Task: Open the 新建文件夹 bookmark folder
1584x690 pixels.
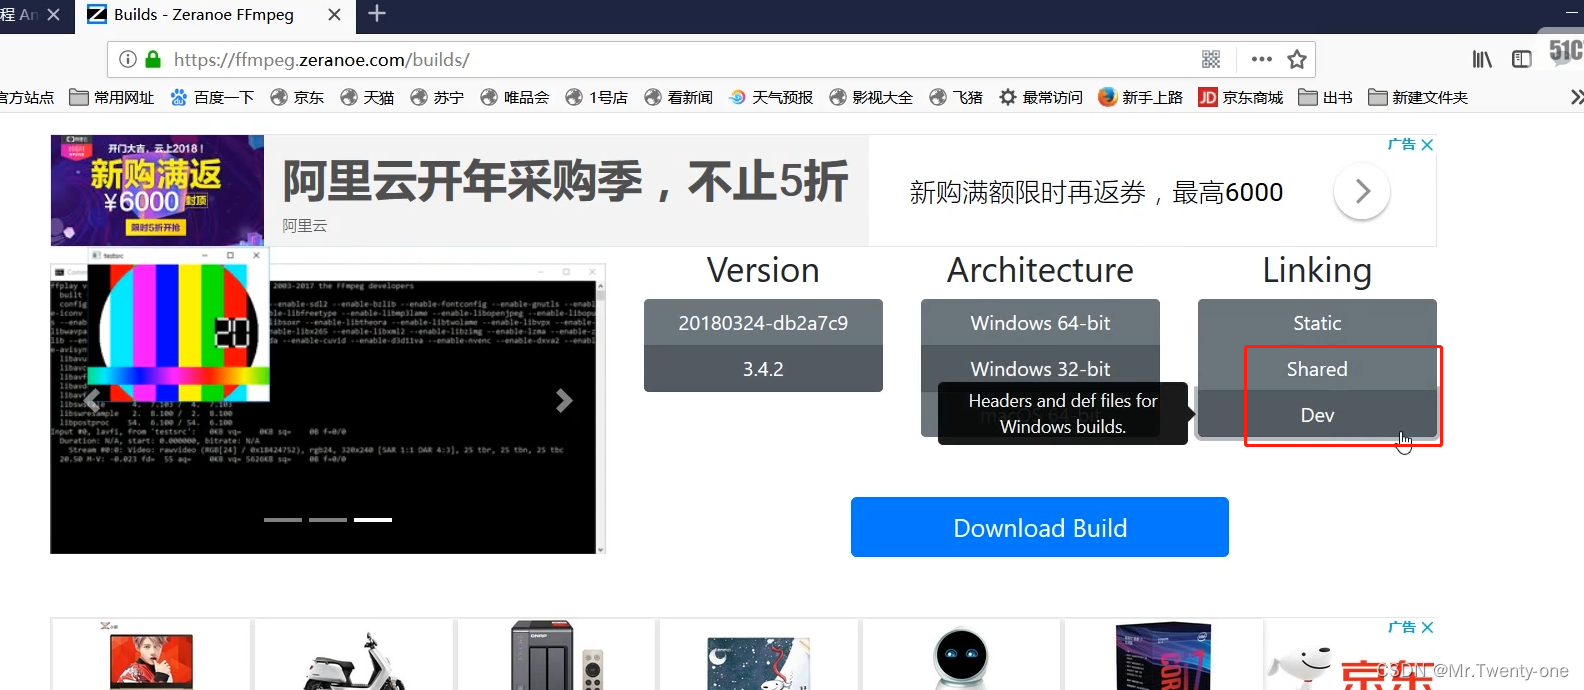Action: (x=1418, y=97)
